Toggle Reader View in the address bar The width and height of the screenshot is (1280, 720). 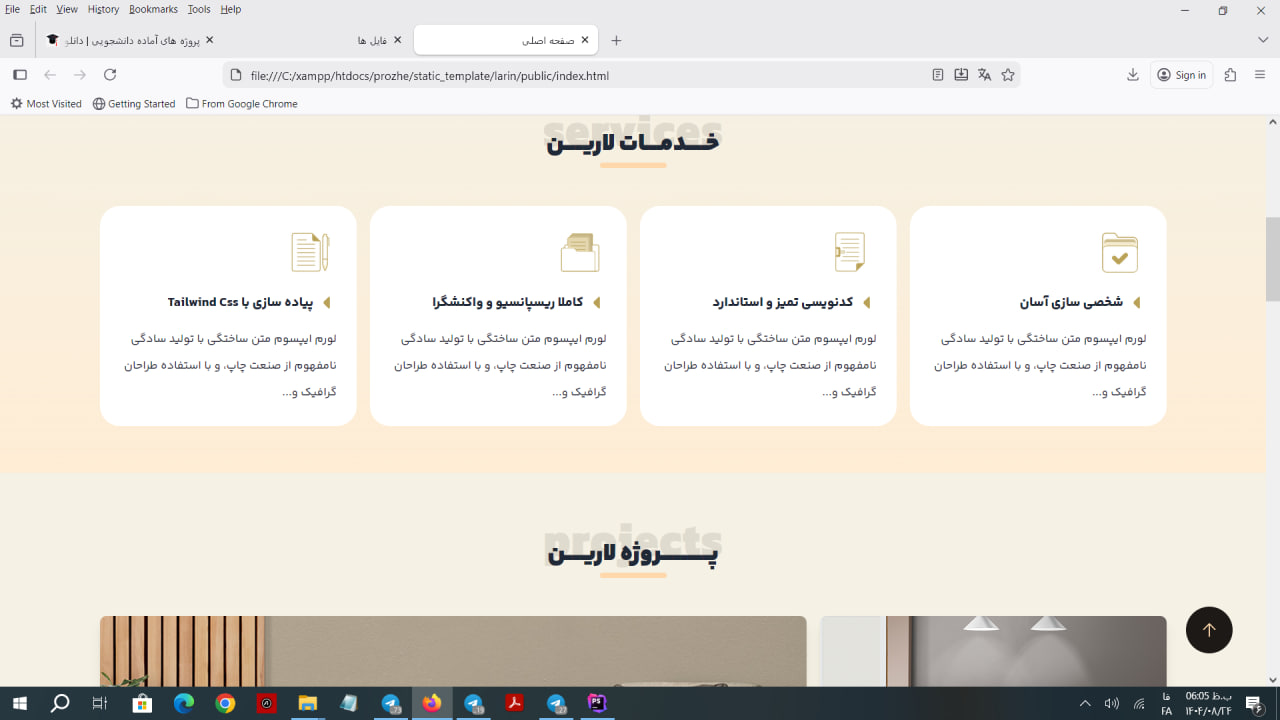click(938, 74)
